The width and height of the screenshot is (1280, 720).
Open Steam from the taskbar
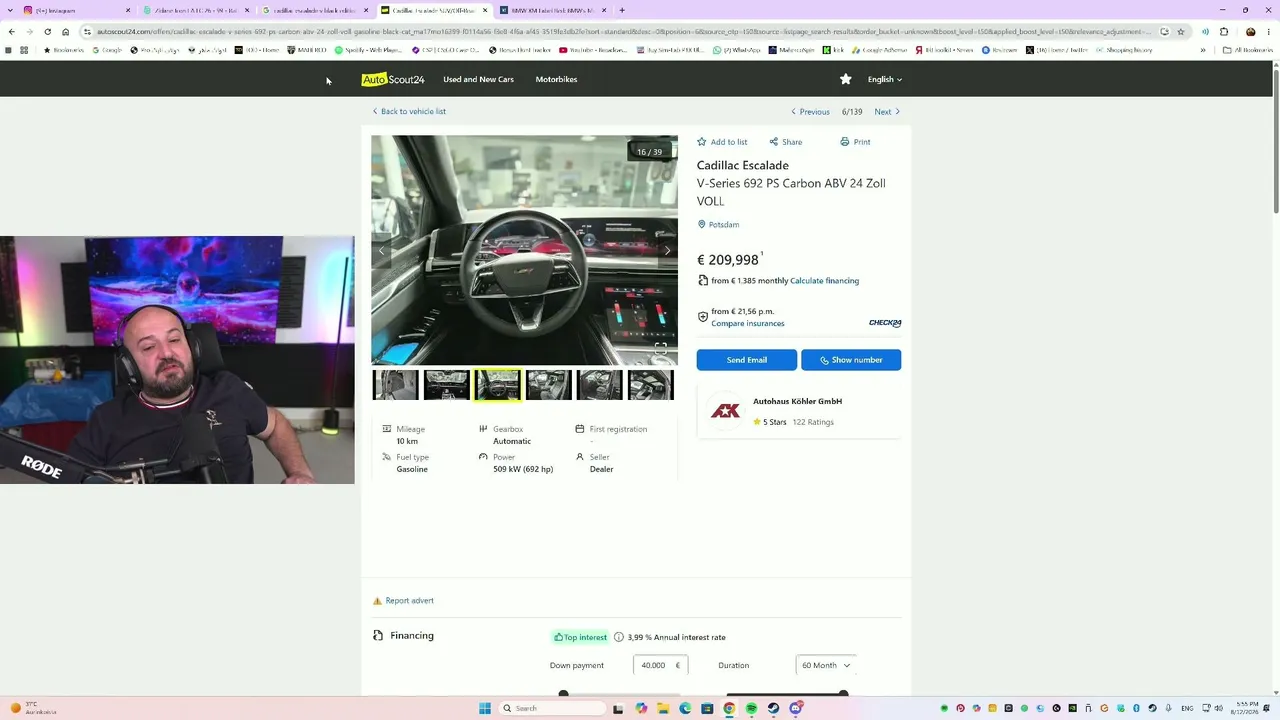coord(773,708)
